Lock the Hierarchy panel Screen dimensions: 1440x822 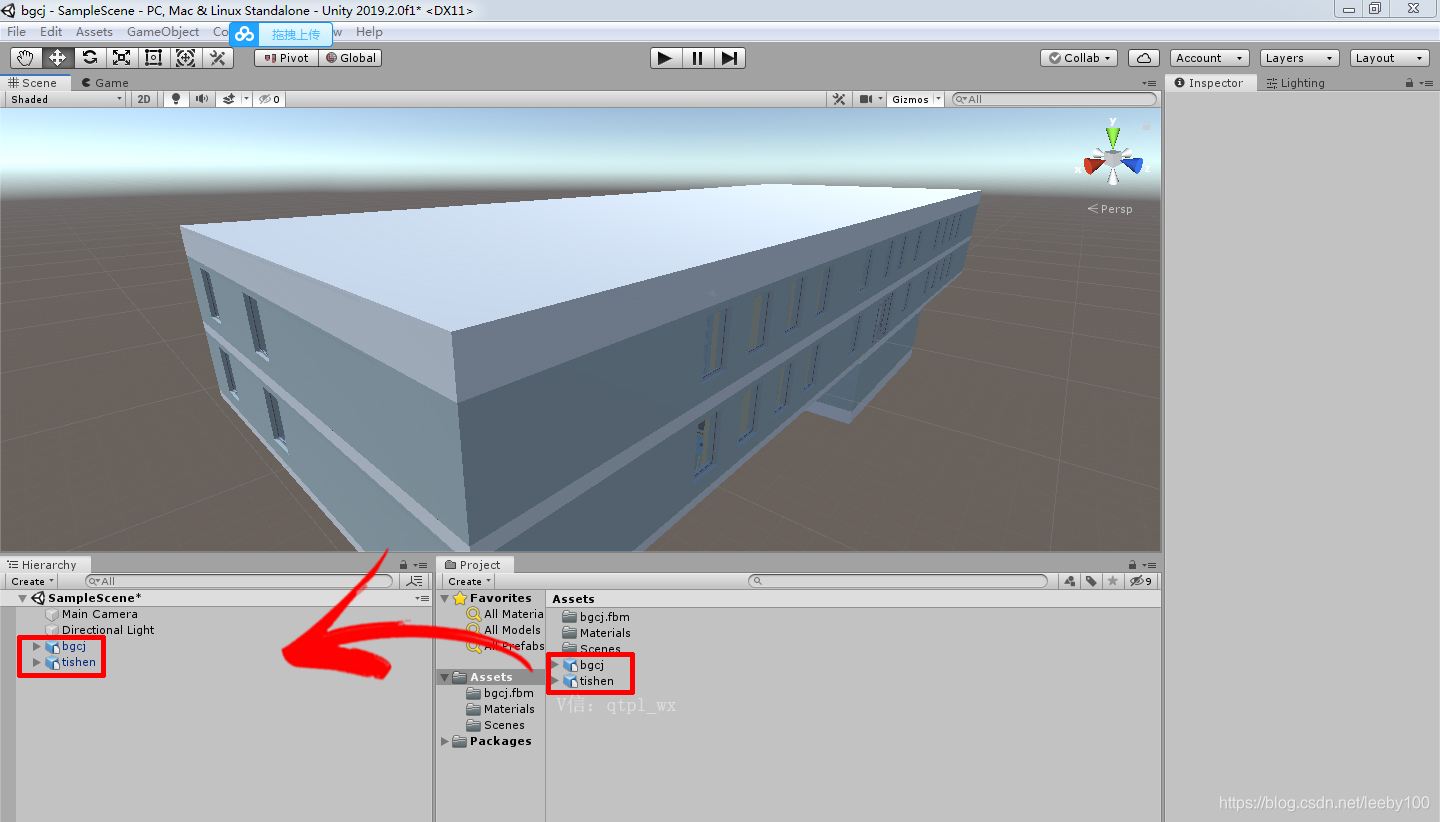point(403,565)
